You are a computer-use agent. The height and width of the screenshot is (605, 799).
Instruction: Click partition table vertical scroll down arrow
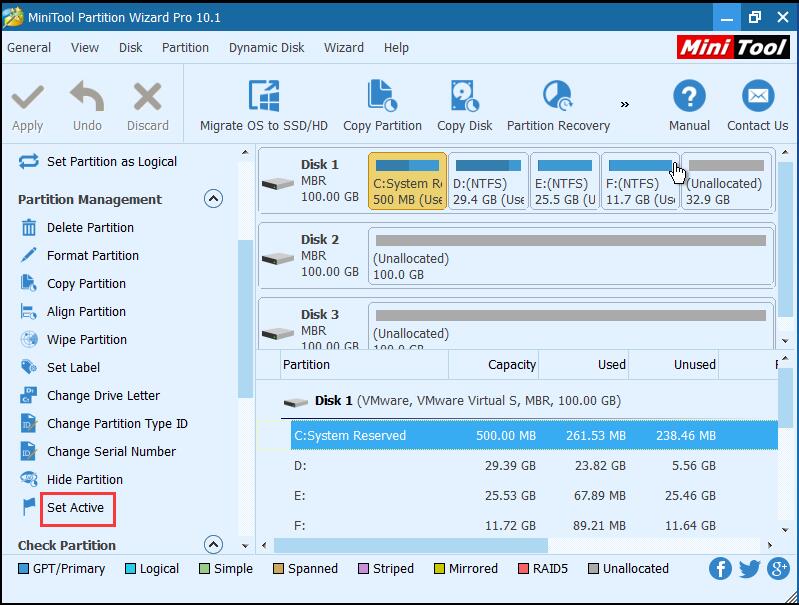785,531
